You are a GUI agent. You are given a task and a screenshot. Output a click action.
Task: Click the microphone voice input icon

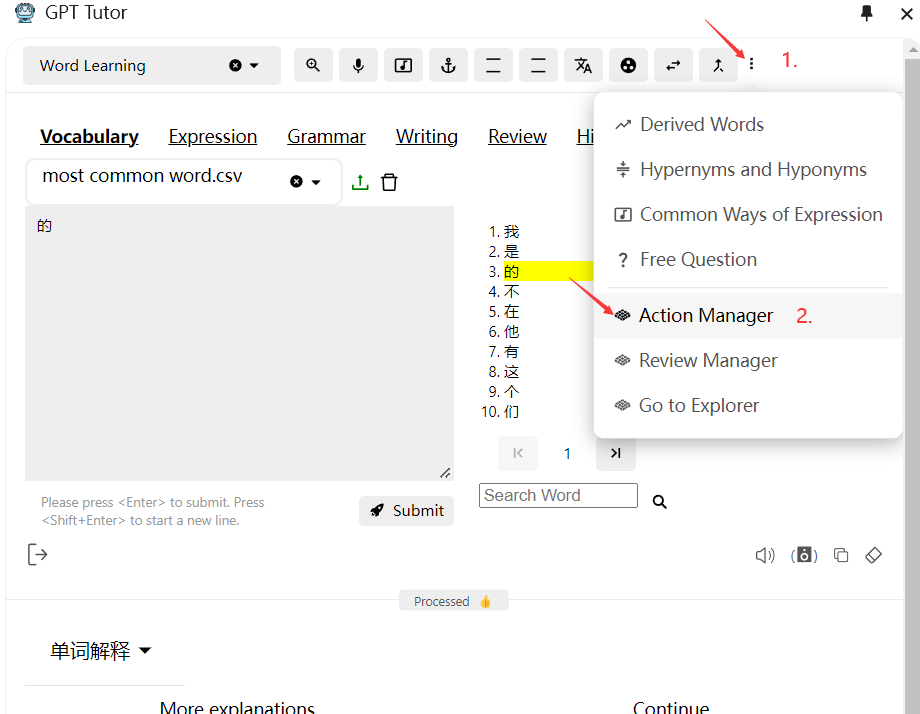[358, 66]
